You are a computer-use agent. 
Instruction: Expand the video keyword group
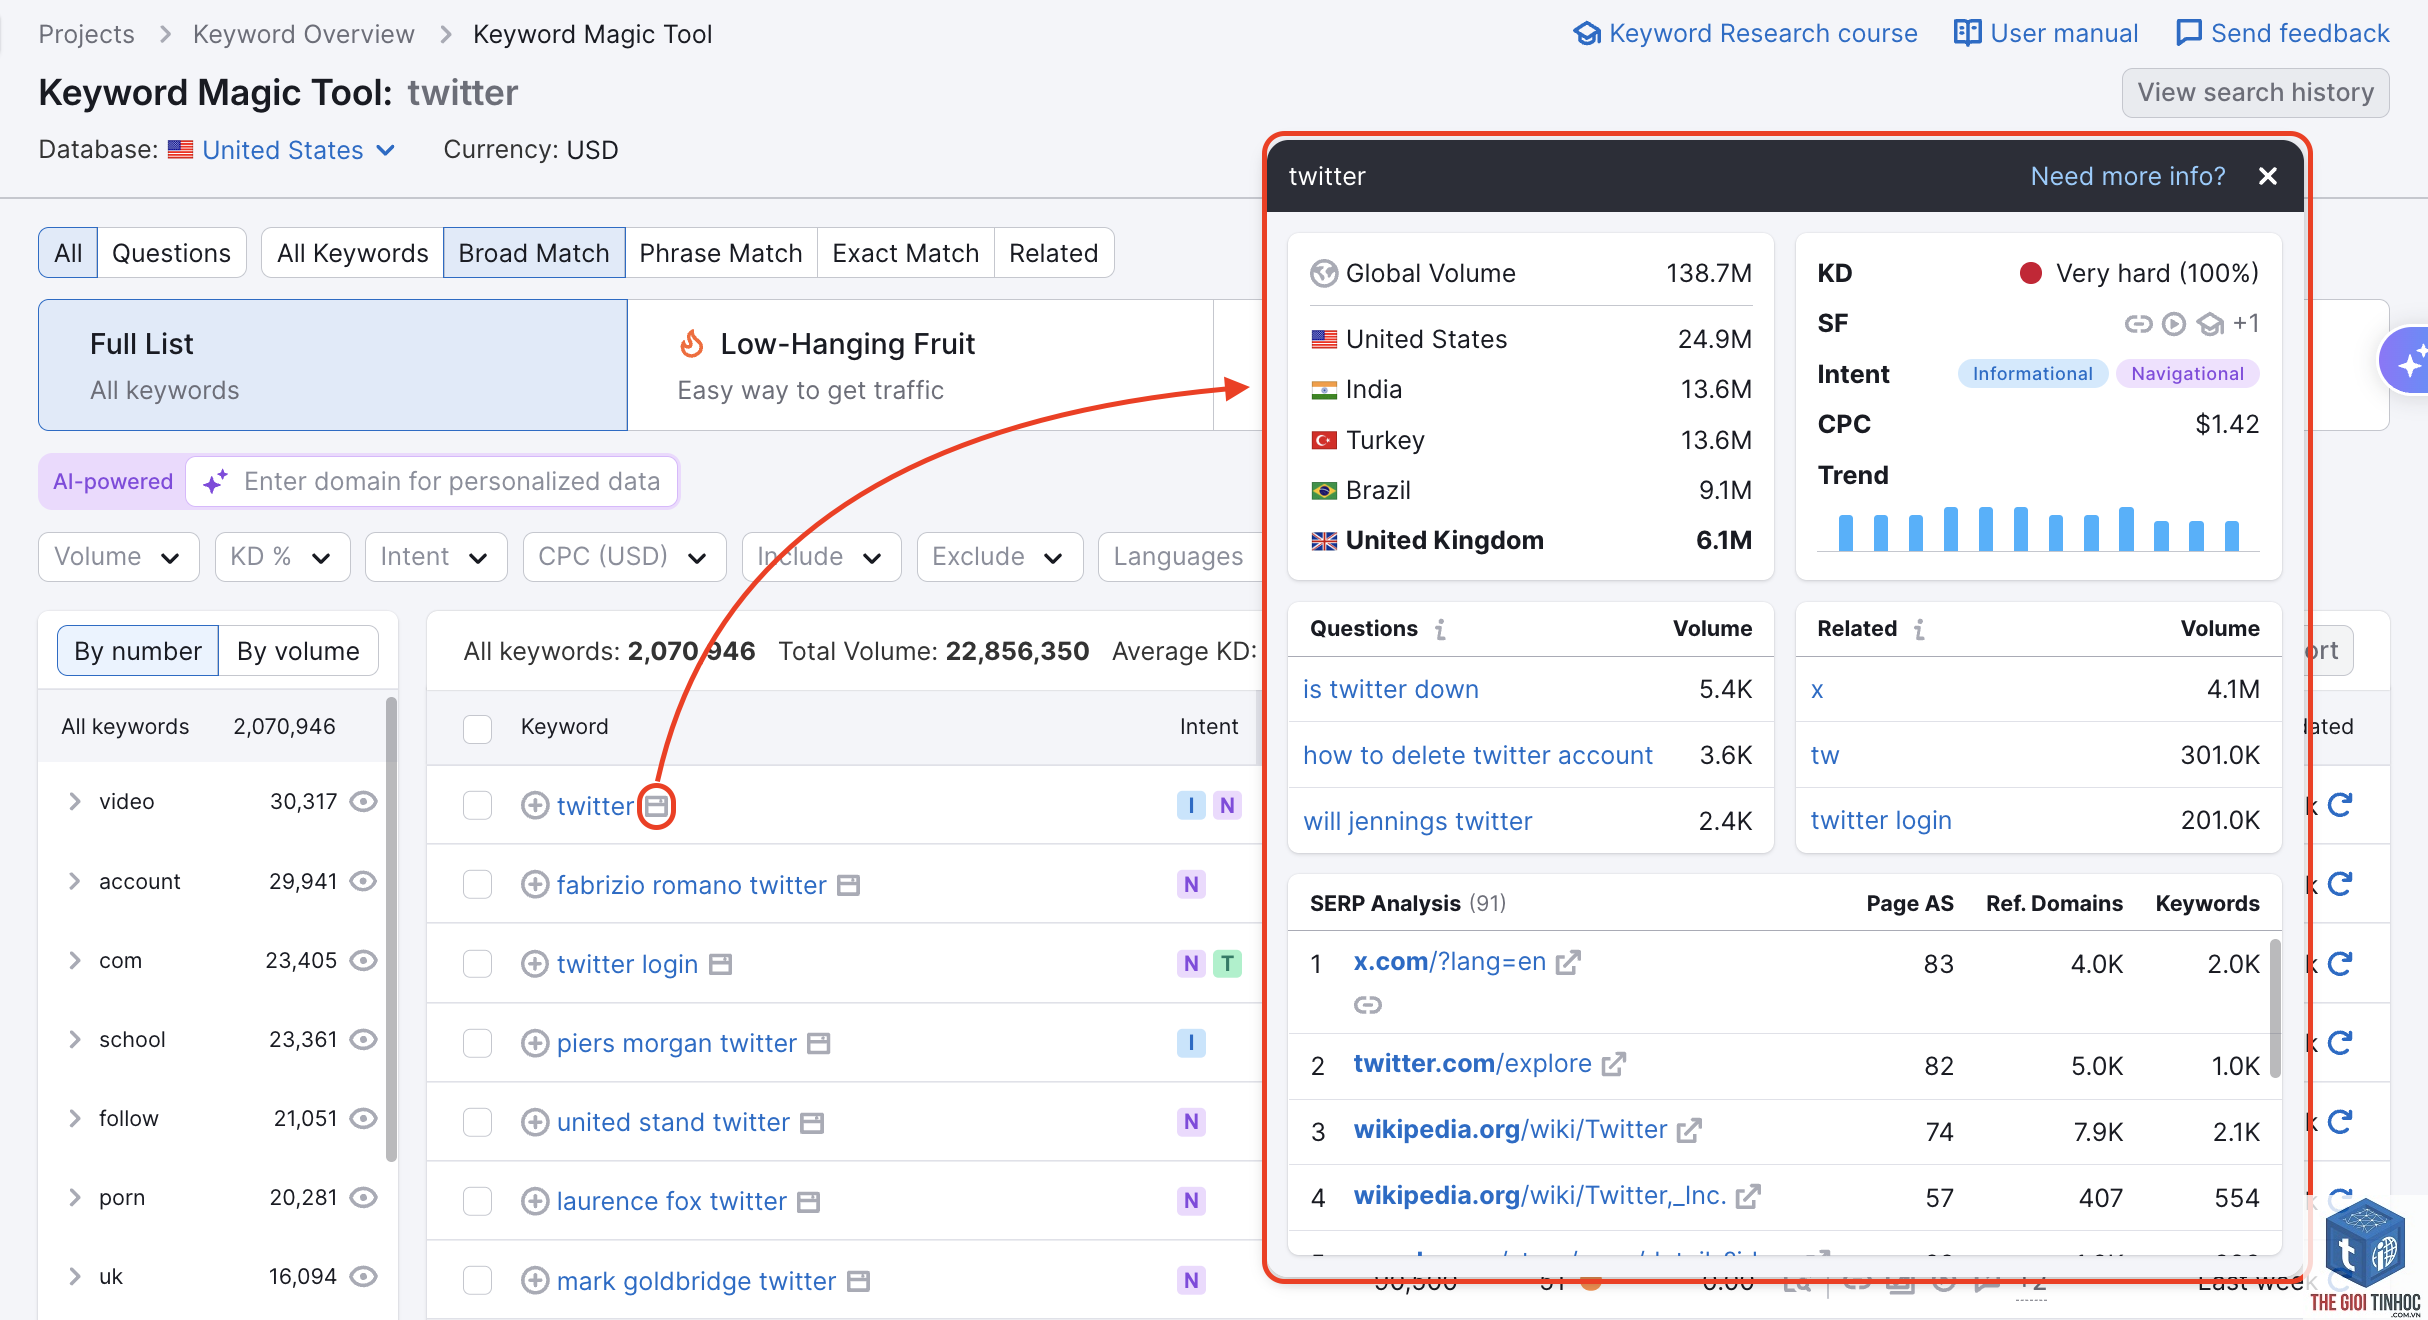tap(74, 801)
